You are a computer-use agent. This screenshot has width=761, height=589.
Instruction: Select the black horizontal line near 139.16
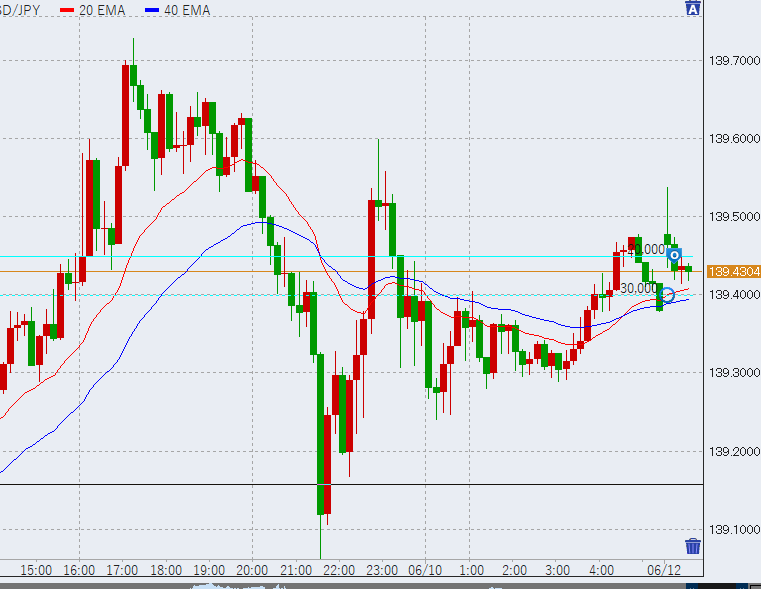[x=300, y=485]
